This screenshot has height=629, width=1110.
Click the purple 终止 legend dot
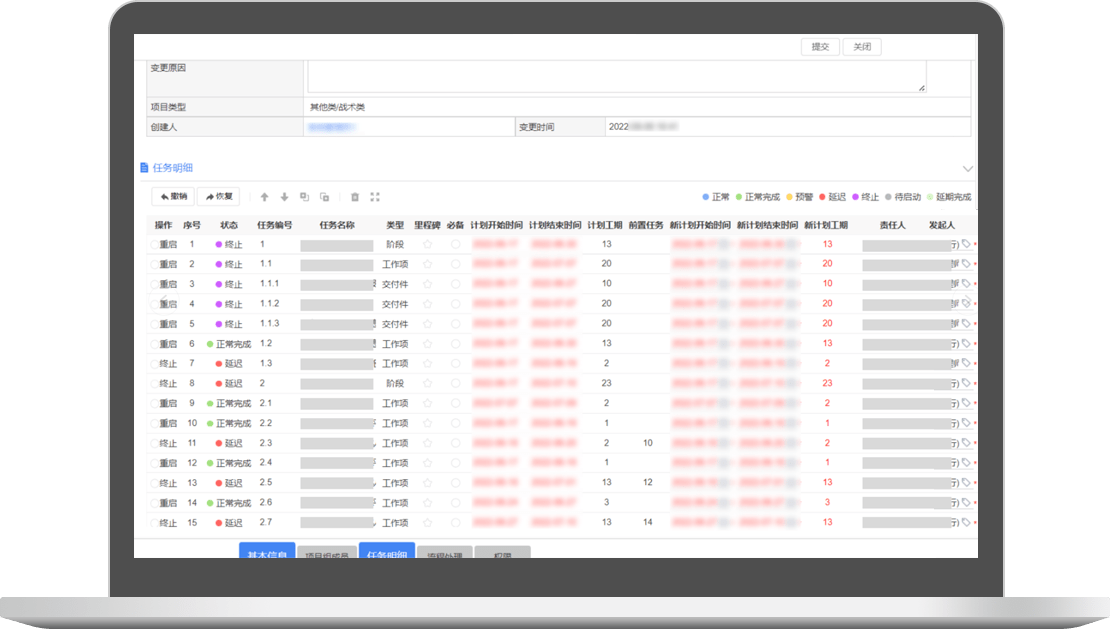point(855,197)
